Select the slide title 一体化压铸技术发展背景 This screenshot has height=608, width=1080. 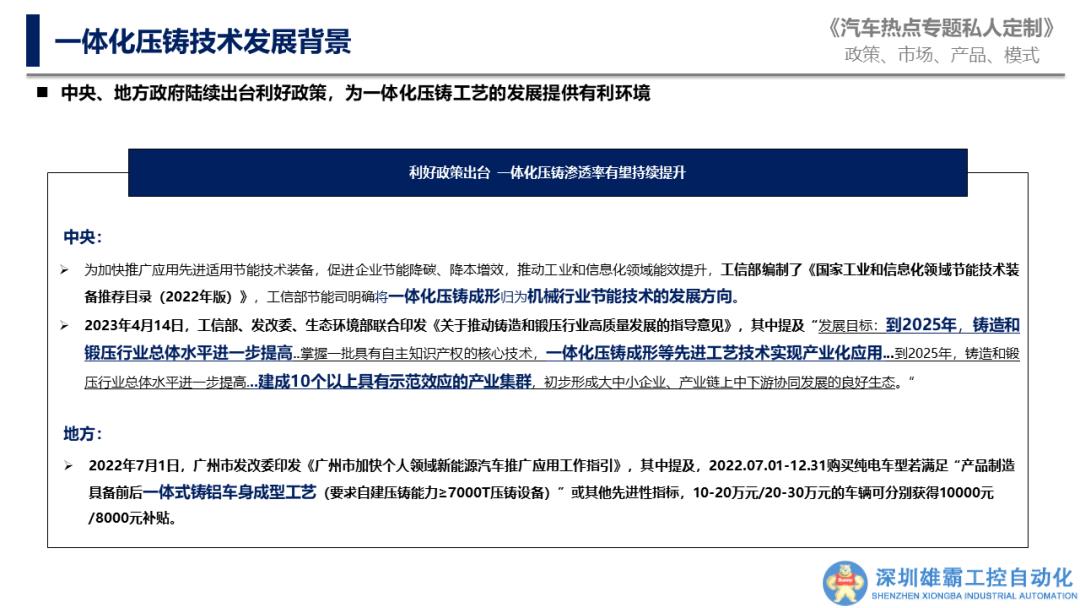(x=203, y=41)
